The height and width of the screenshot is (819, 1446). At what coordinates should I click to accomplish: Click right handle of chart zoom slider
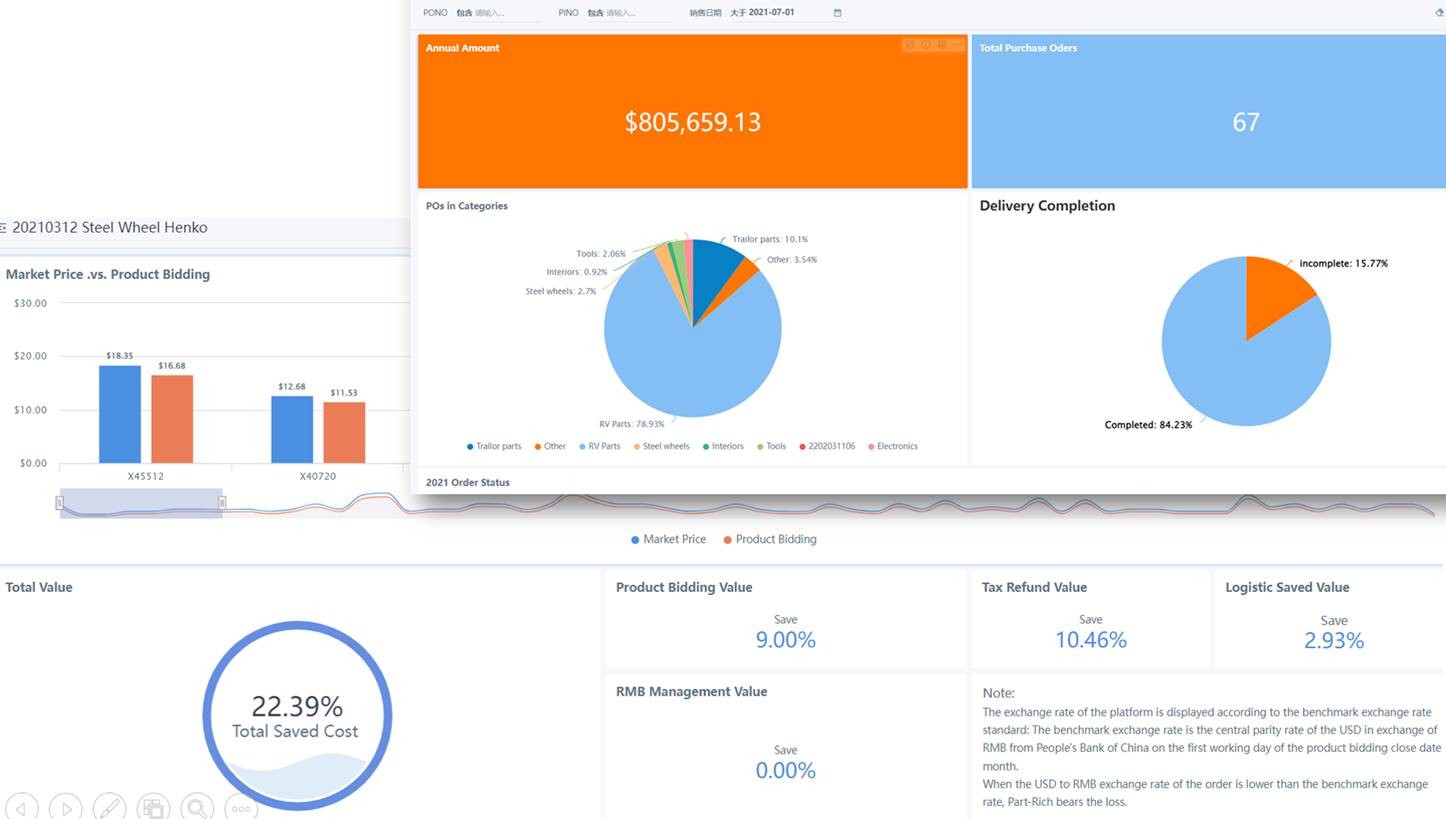222,503
